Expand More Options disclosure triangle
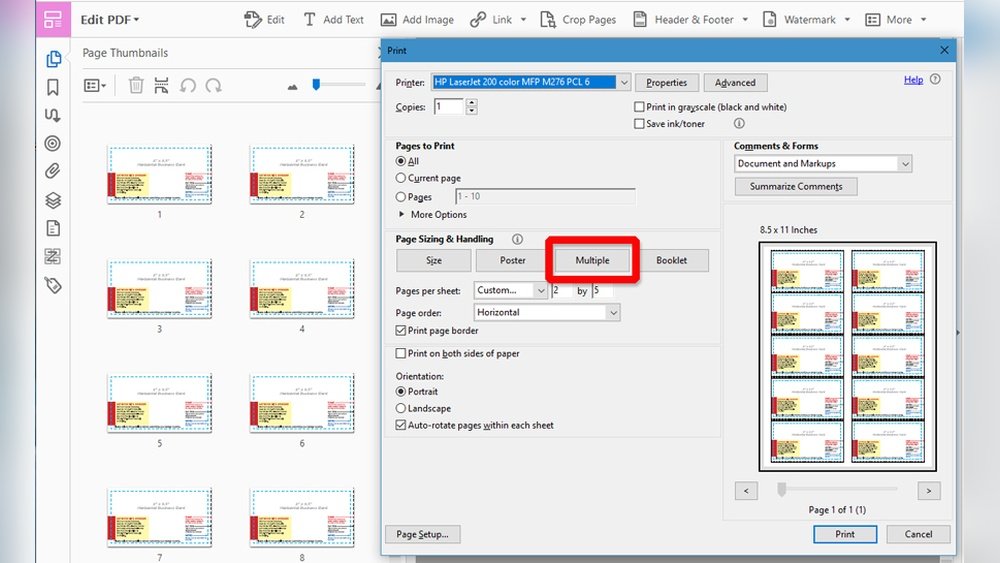The image size is (1000, 563). [x=401, y=214]
